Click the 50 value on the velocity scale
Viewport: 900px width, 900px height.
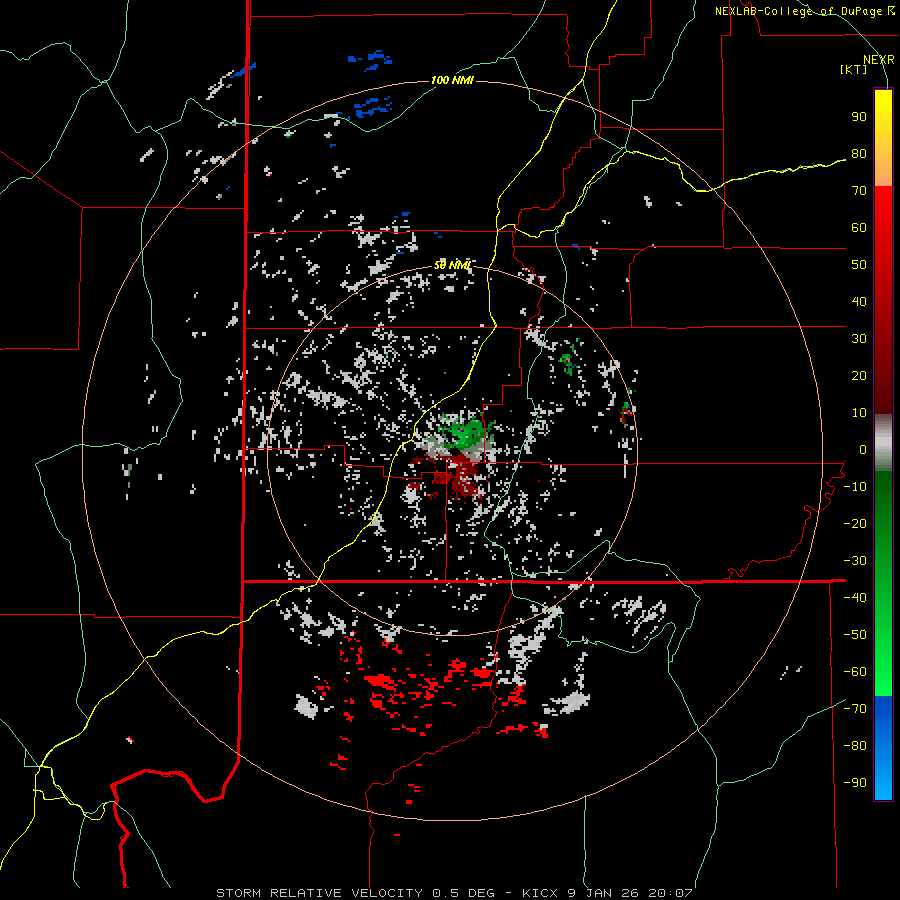859,265
